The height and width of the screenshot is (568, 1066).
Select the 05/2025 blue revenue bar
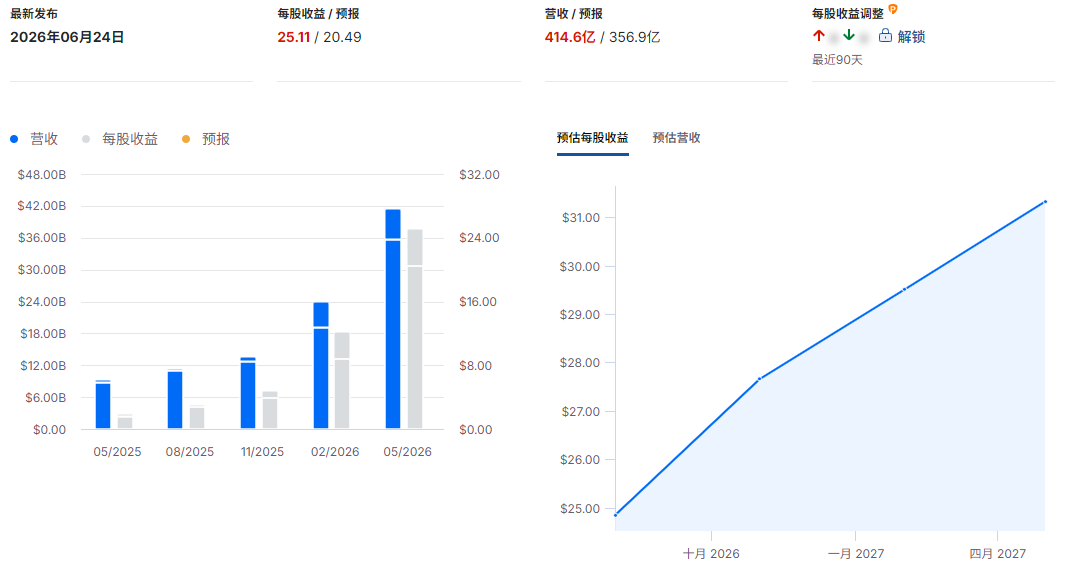tap(103, 405)
